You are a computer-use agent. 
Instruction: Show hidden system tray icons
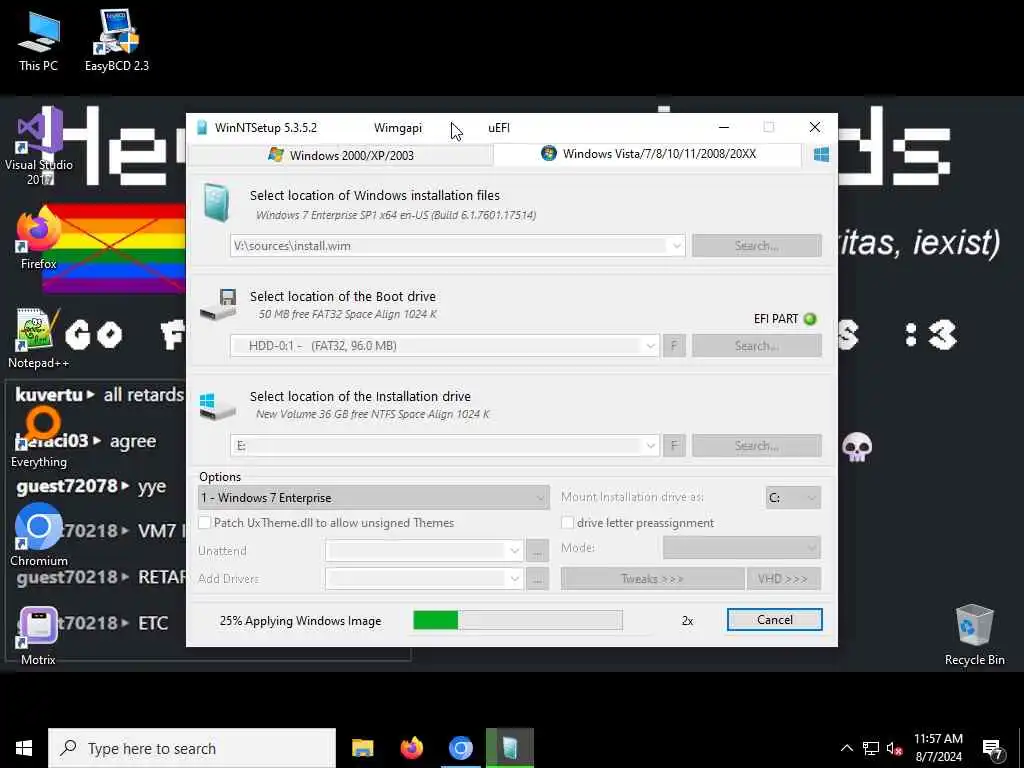(846, 748)
